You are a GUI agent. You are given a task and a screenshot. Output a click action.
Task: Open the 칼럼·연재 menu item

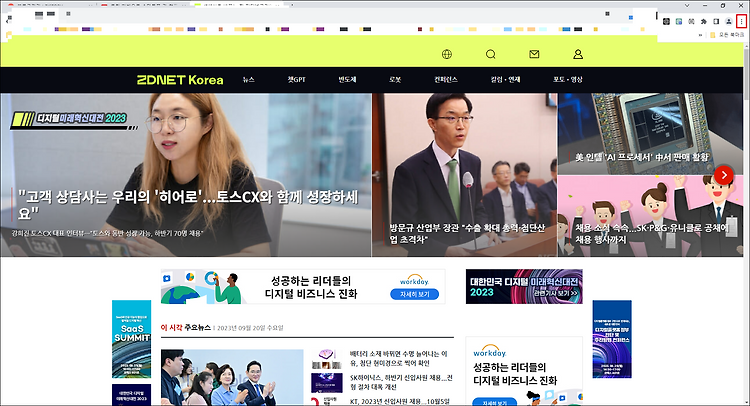[x=505, y=80]
